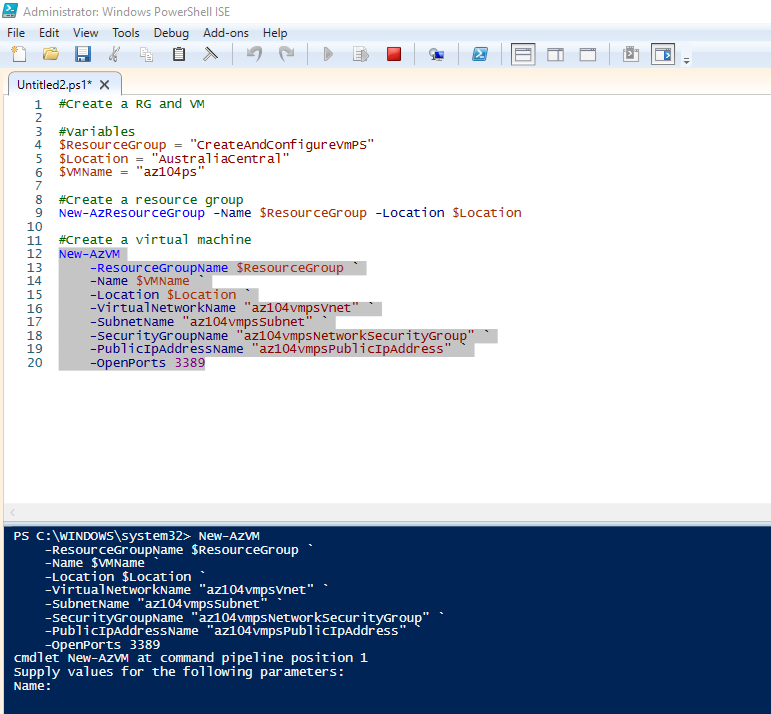Run script with green play icon
Screen dimensions: 771x714
click(328, 54)
